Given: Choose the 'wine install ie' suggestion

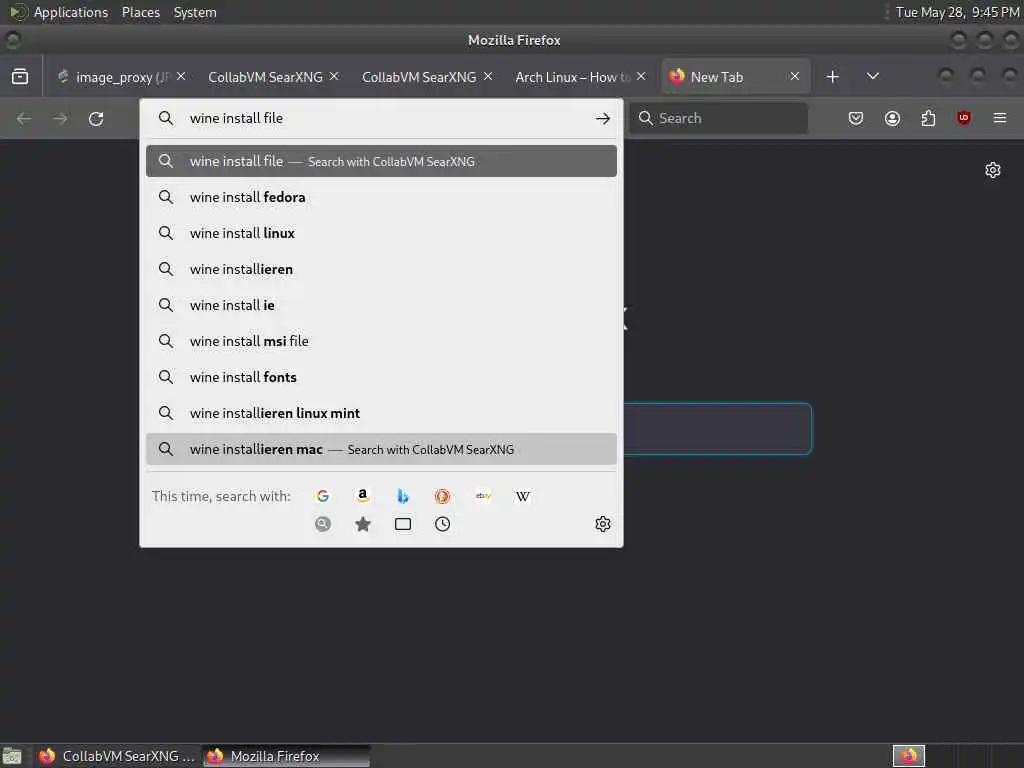Looking at the screenshot, I should pos(381,305).
